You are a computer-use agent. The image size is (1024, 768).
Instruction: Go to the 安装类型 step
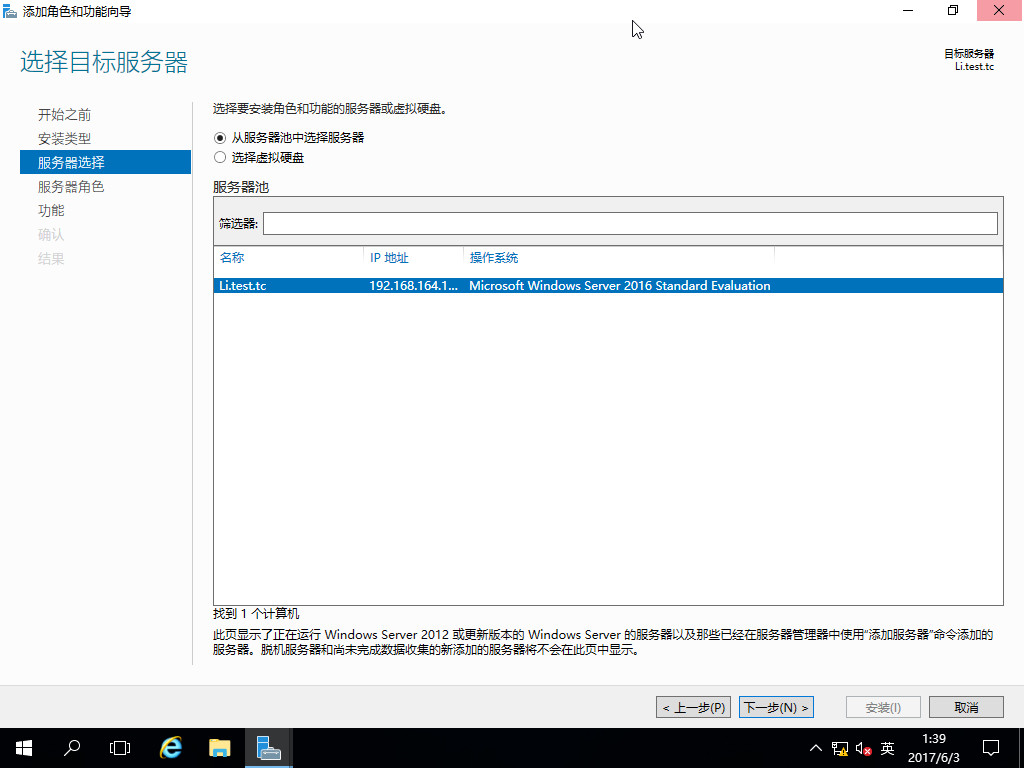(64, 138)
